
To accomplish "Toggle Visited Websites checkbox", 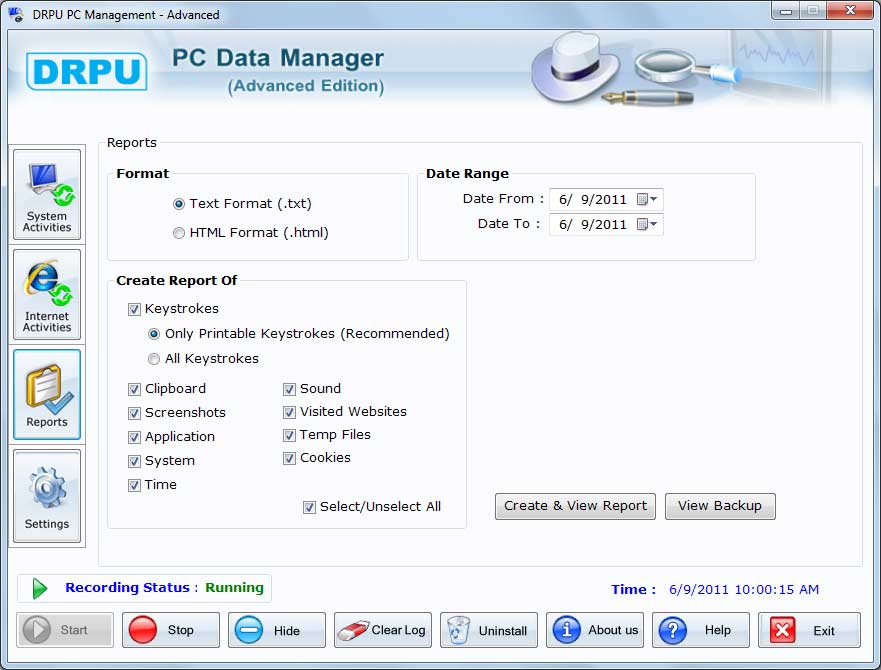I will coord(289,412).
